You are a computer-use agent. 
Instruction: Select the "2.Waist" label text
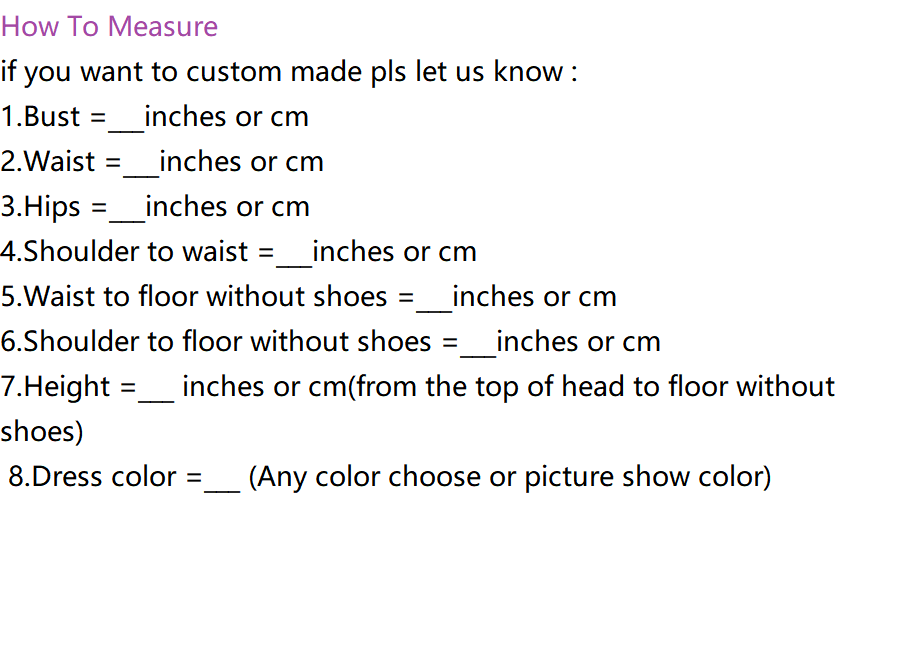pos(48,162)
